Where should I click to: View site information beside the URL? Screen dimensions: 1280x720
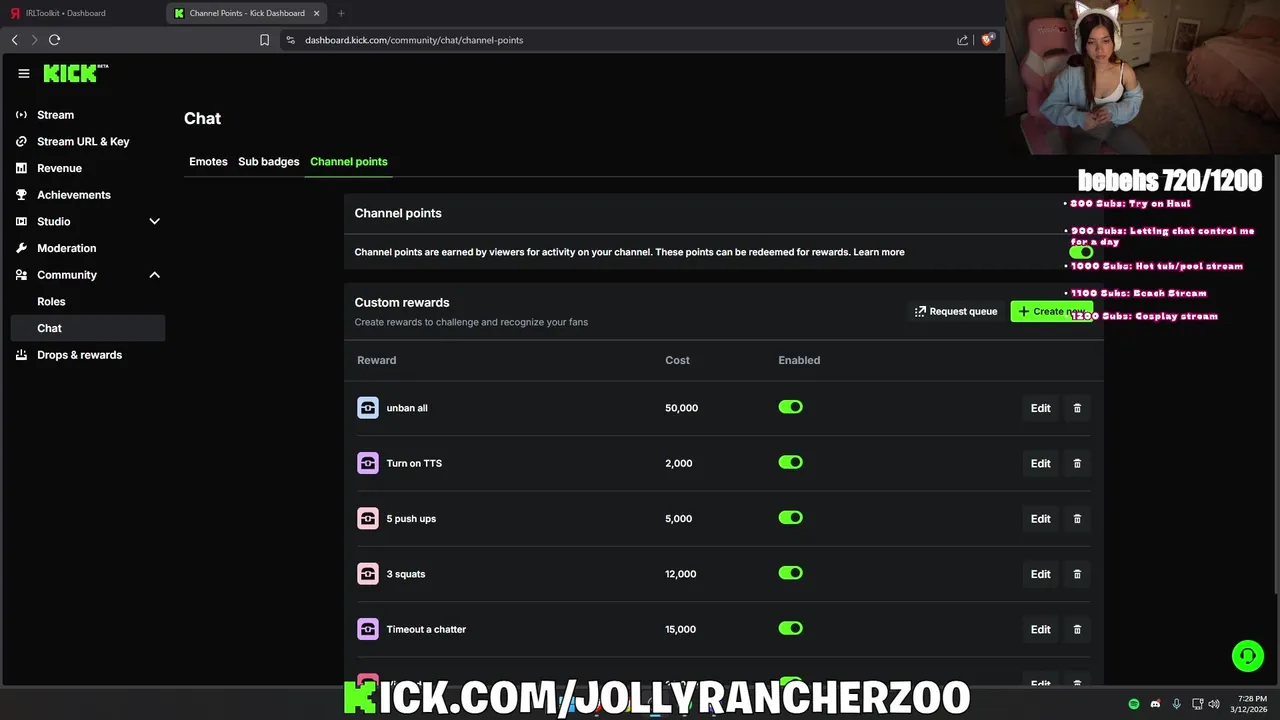(x=290, y=40)
